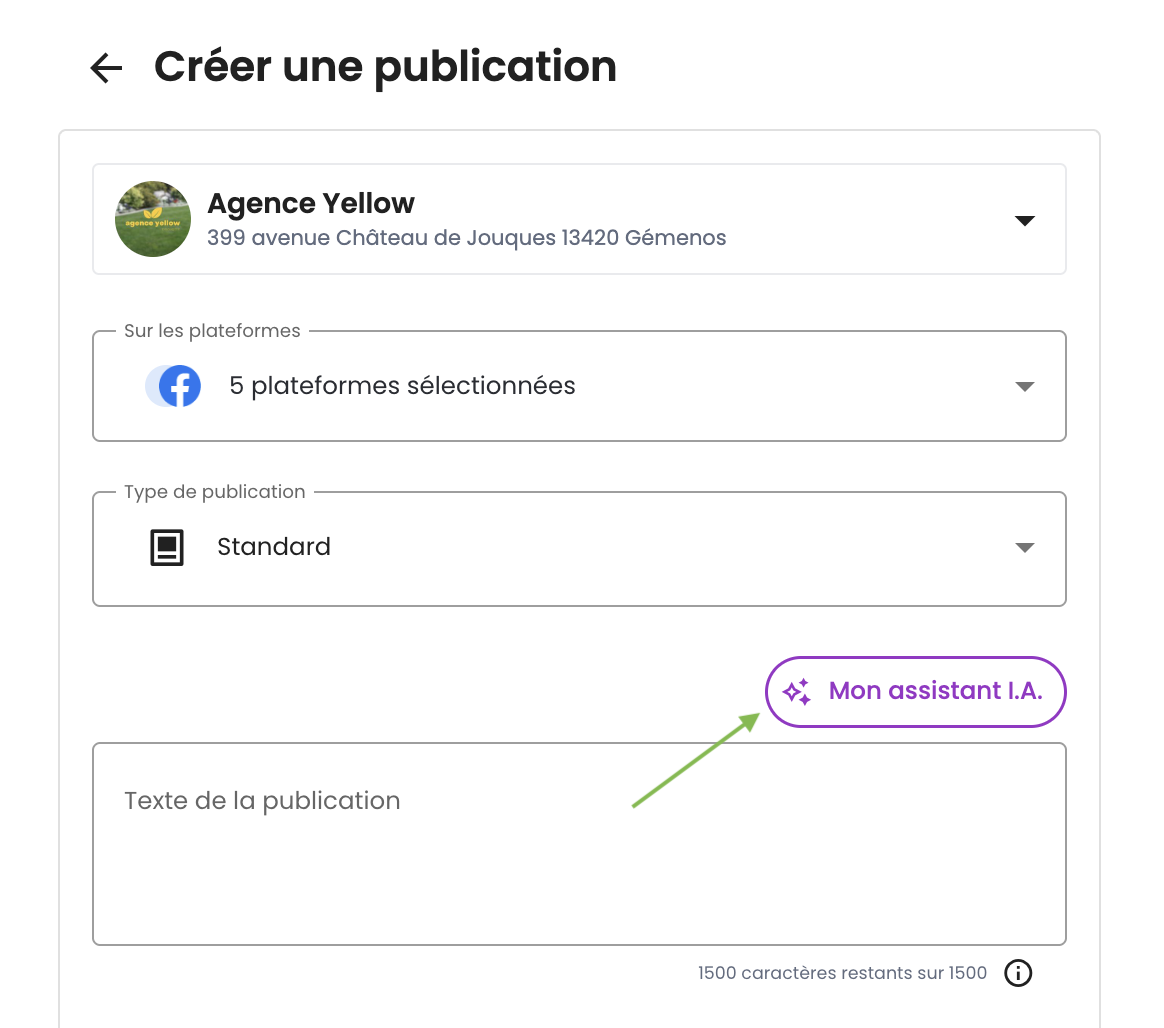Select the '5 plateformes sélectionnées' text
Screen dimensions: 1164x1028
click(x=402, y=386)
